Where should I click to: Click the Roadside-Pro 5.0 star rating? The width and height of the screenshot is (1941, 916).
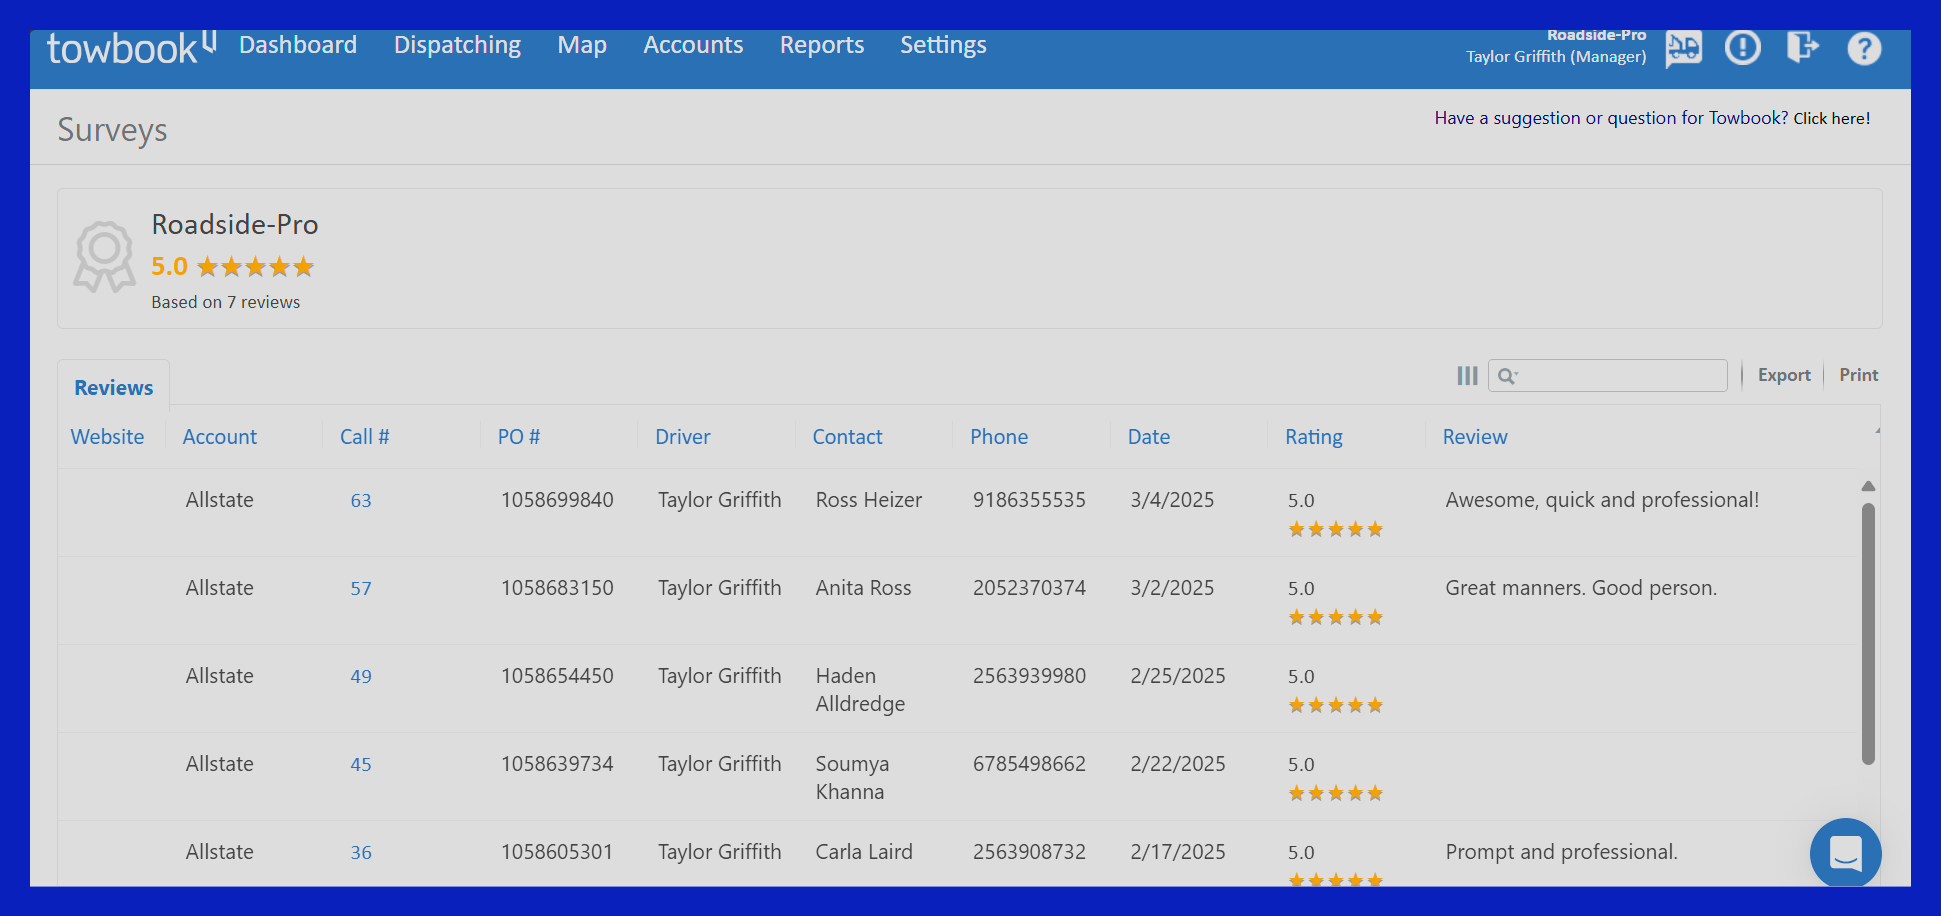(x=232, y=267)
